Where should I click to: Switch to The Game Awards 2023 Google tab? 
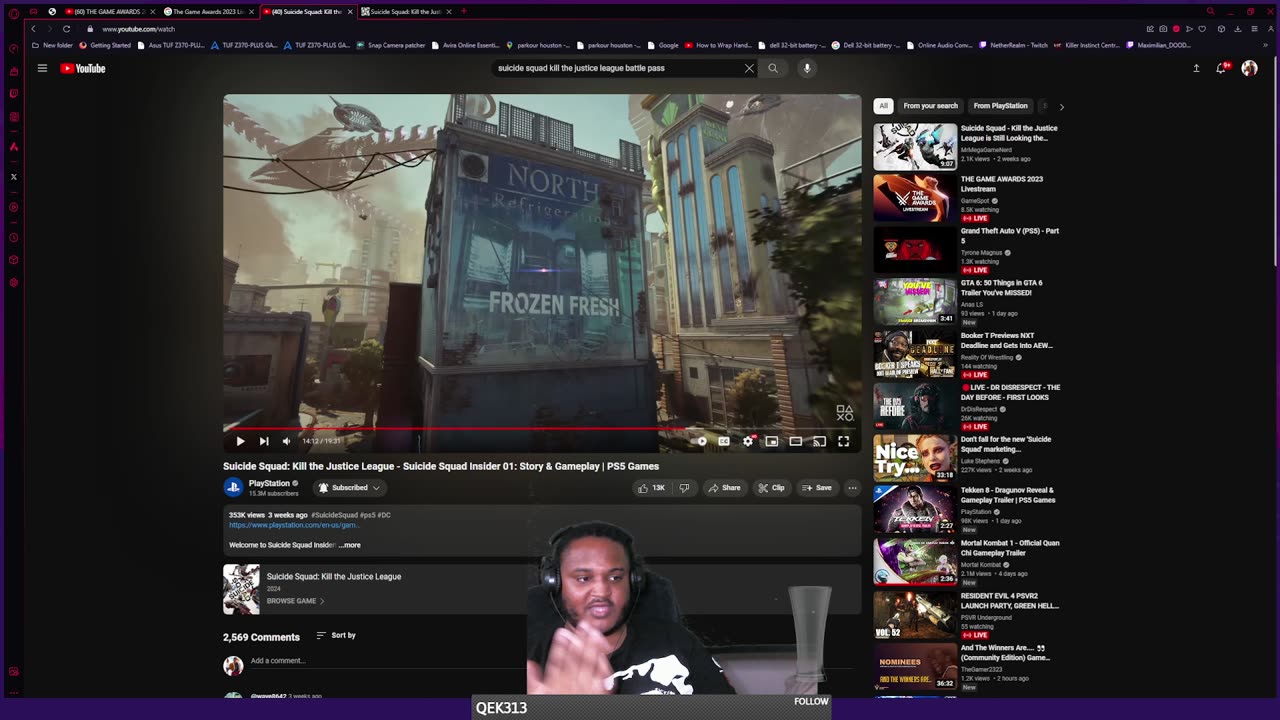click(x=208, y=11)
